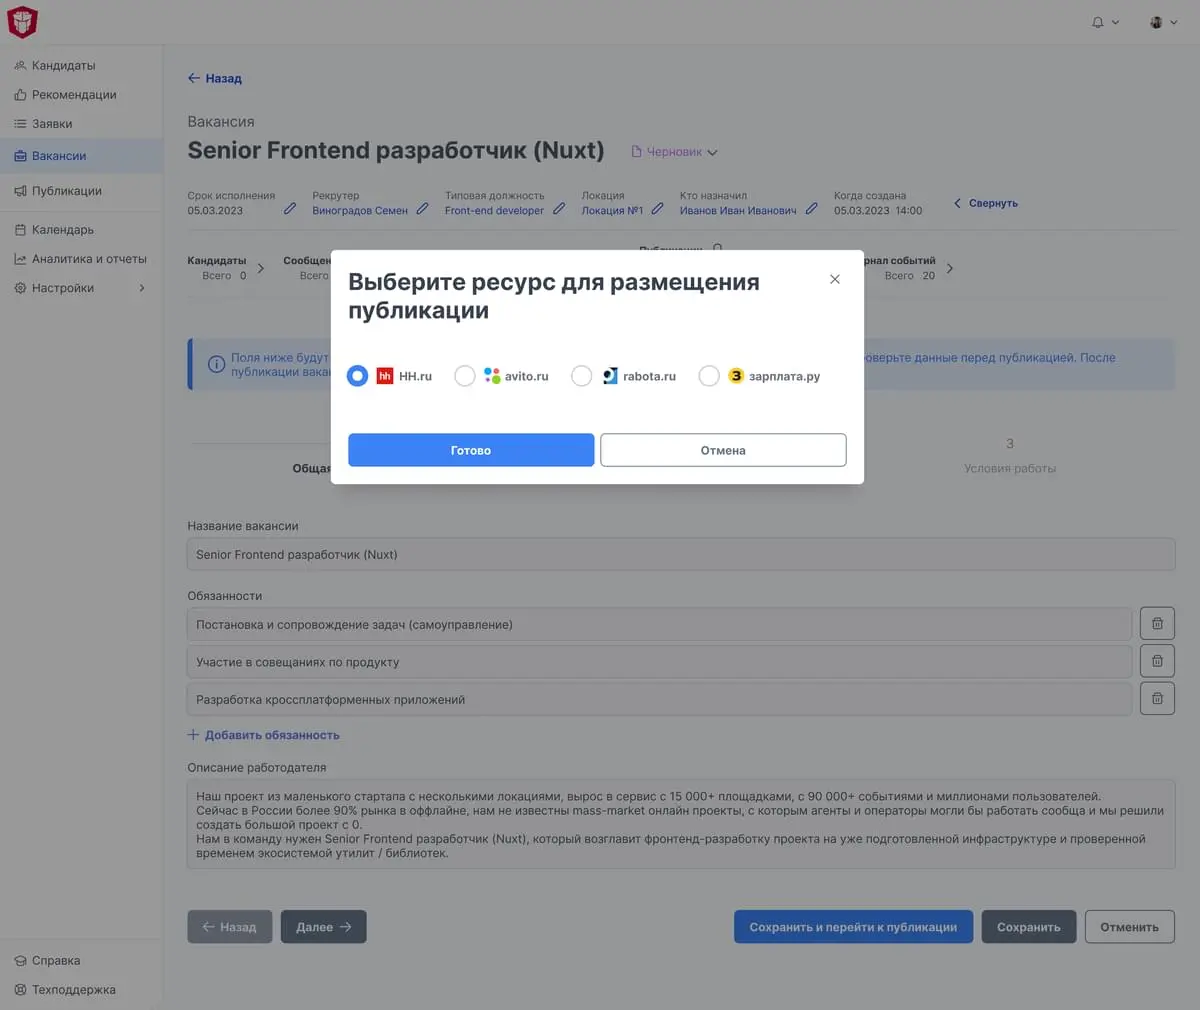Select the HH.ru publication resource
Image resolution: width=1200 pixels, height=1010 pixels.
point(357,376)
